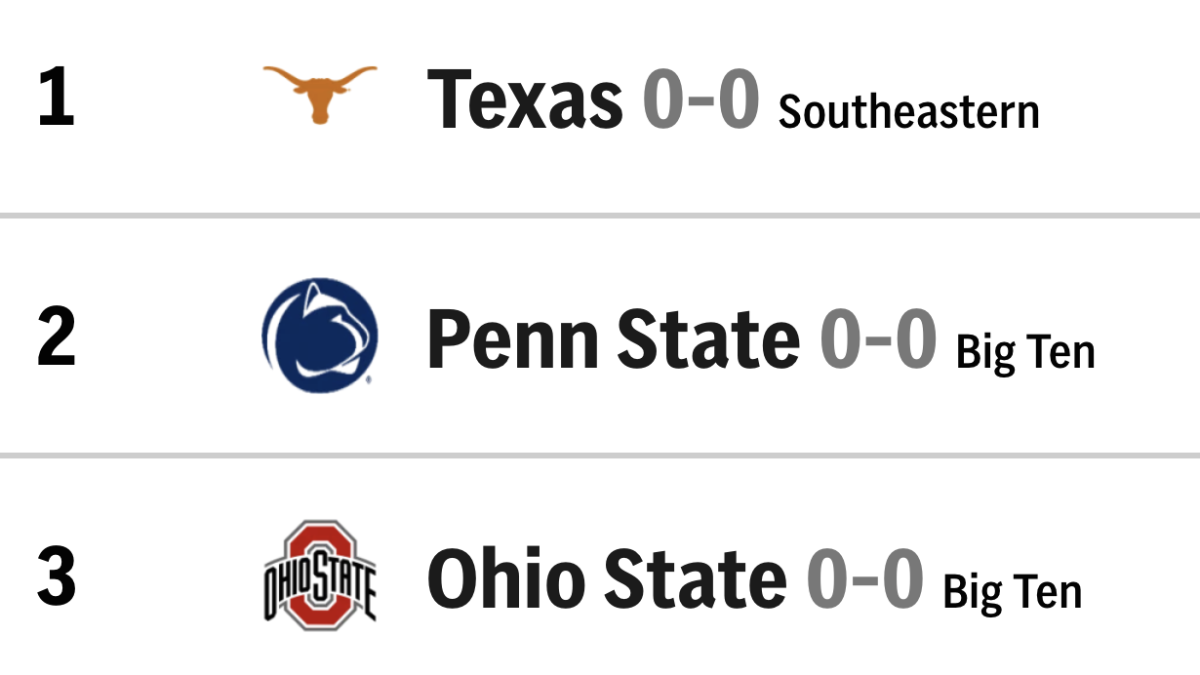The height and width of the screenshot is (675, 1200).
Task: Click the divider line below Penn State row
Action: pyautogui.click(x=600, y=455)
